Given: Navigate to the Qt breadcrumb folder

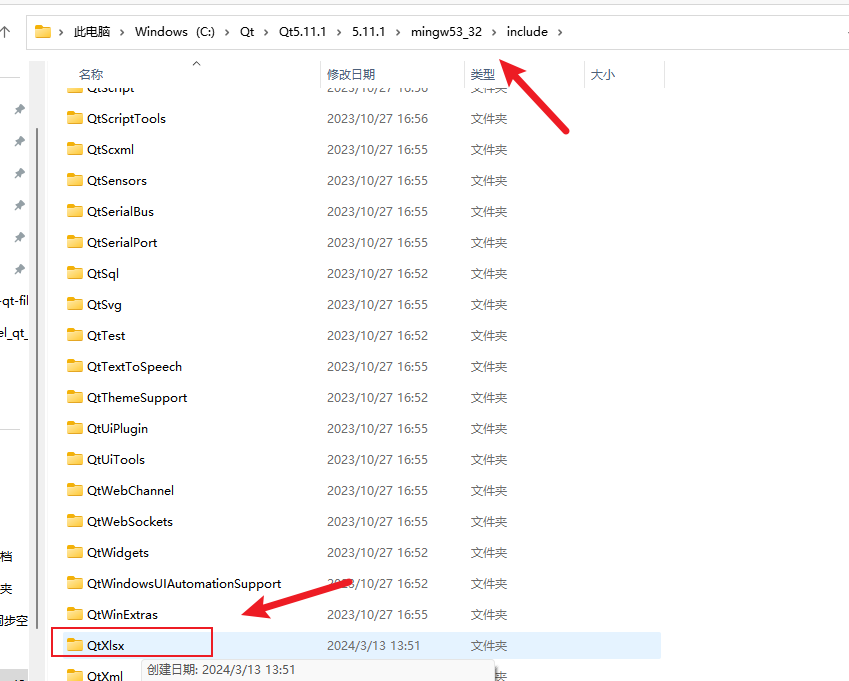Looking at the screenshot, I should point(247,32).
